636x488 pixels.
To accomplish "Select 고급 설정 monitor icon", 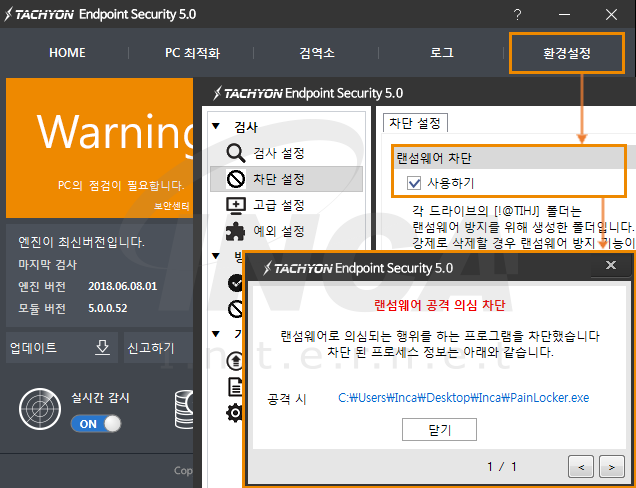I will [236, 205].
